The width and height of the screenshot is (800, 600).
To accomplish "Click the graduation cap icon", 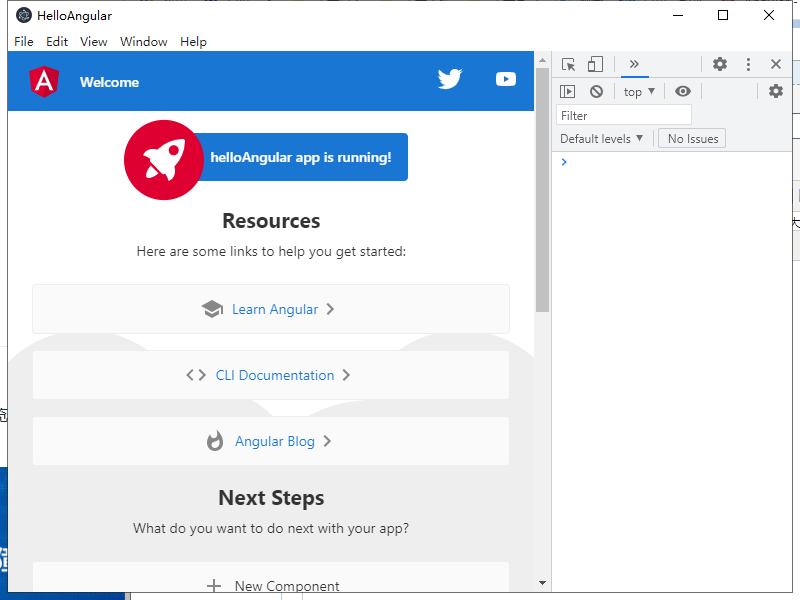I will 212,309.
